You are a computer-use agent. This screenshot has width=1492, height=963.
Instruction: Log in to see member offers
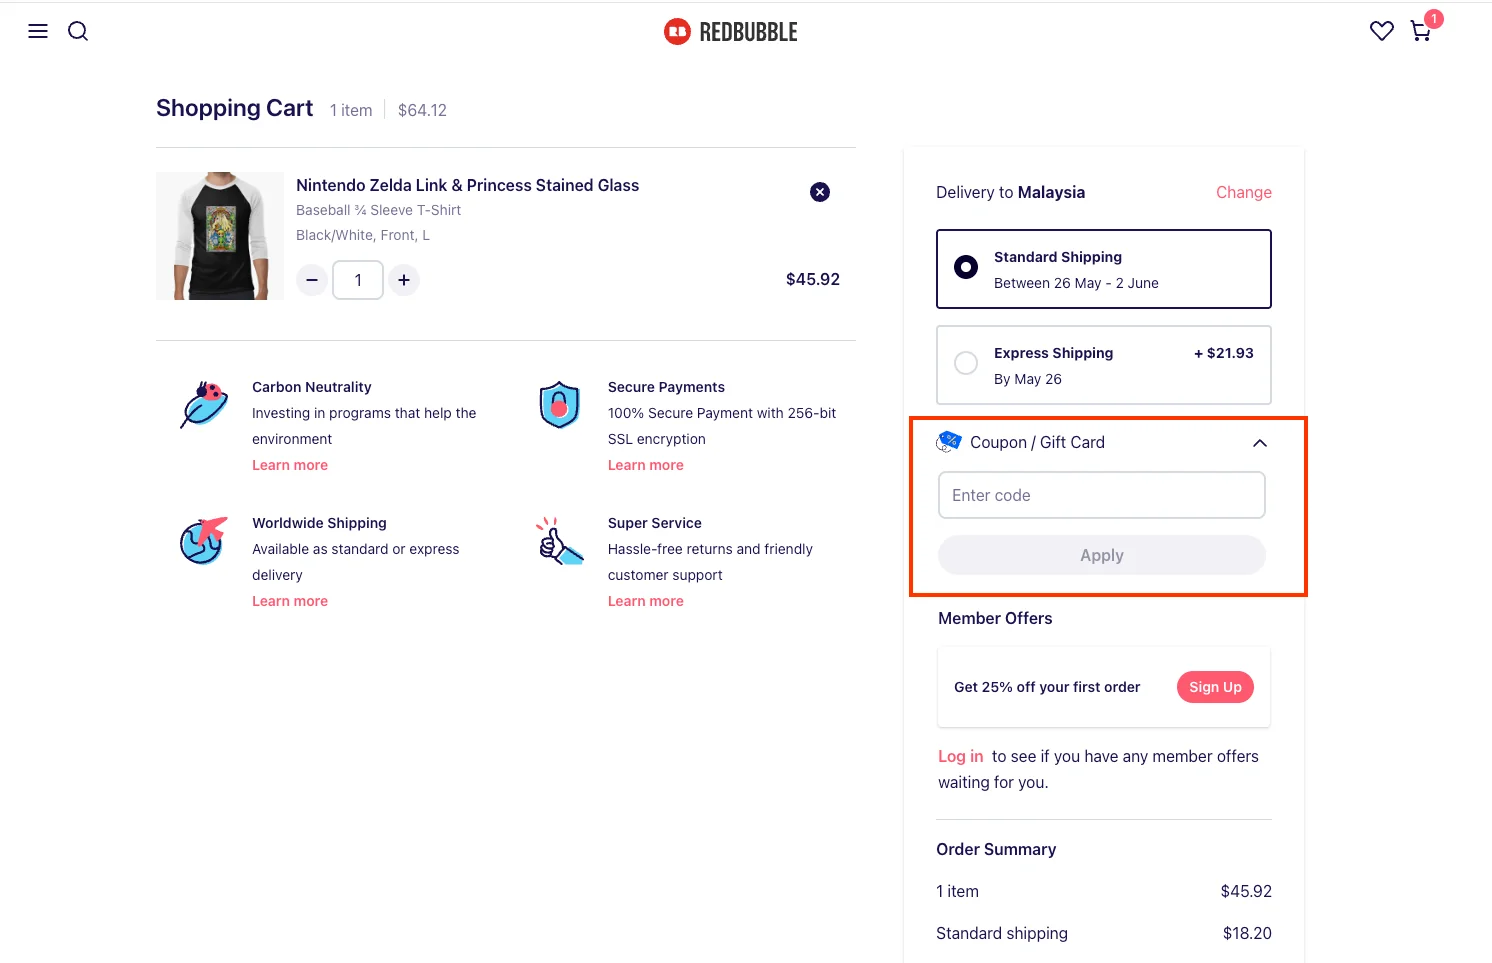pos(960,756)
